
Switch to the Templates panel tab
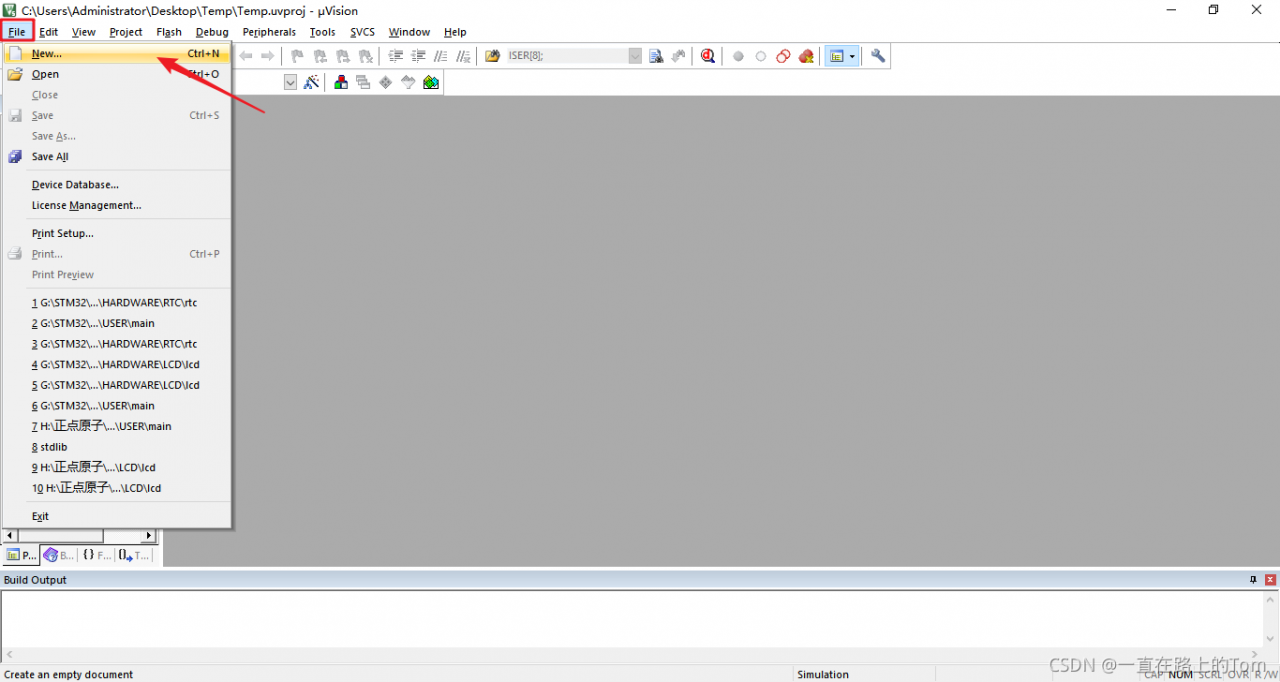(x=134, y=555)
